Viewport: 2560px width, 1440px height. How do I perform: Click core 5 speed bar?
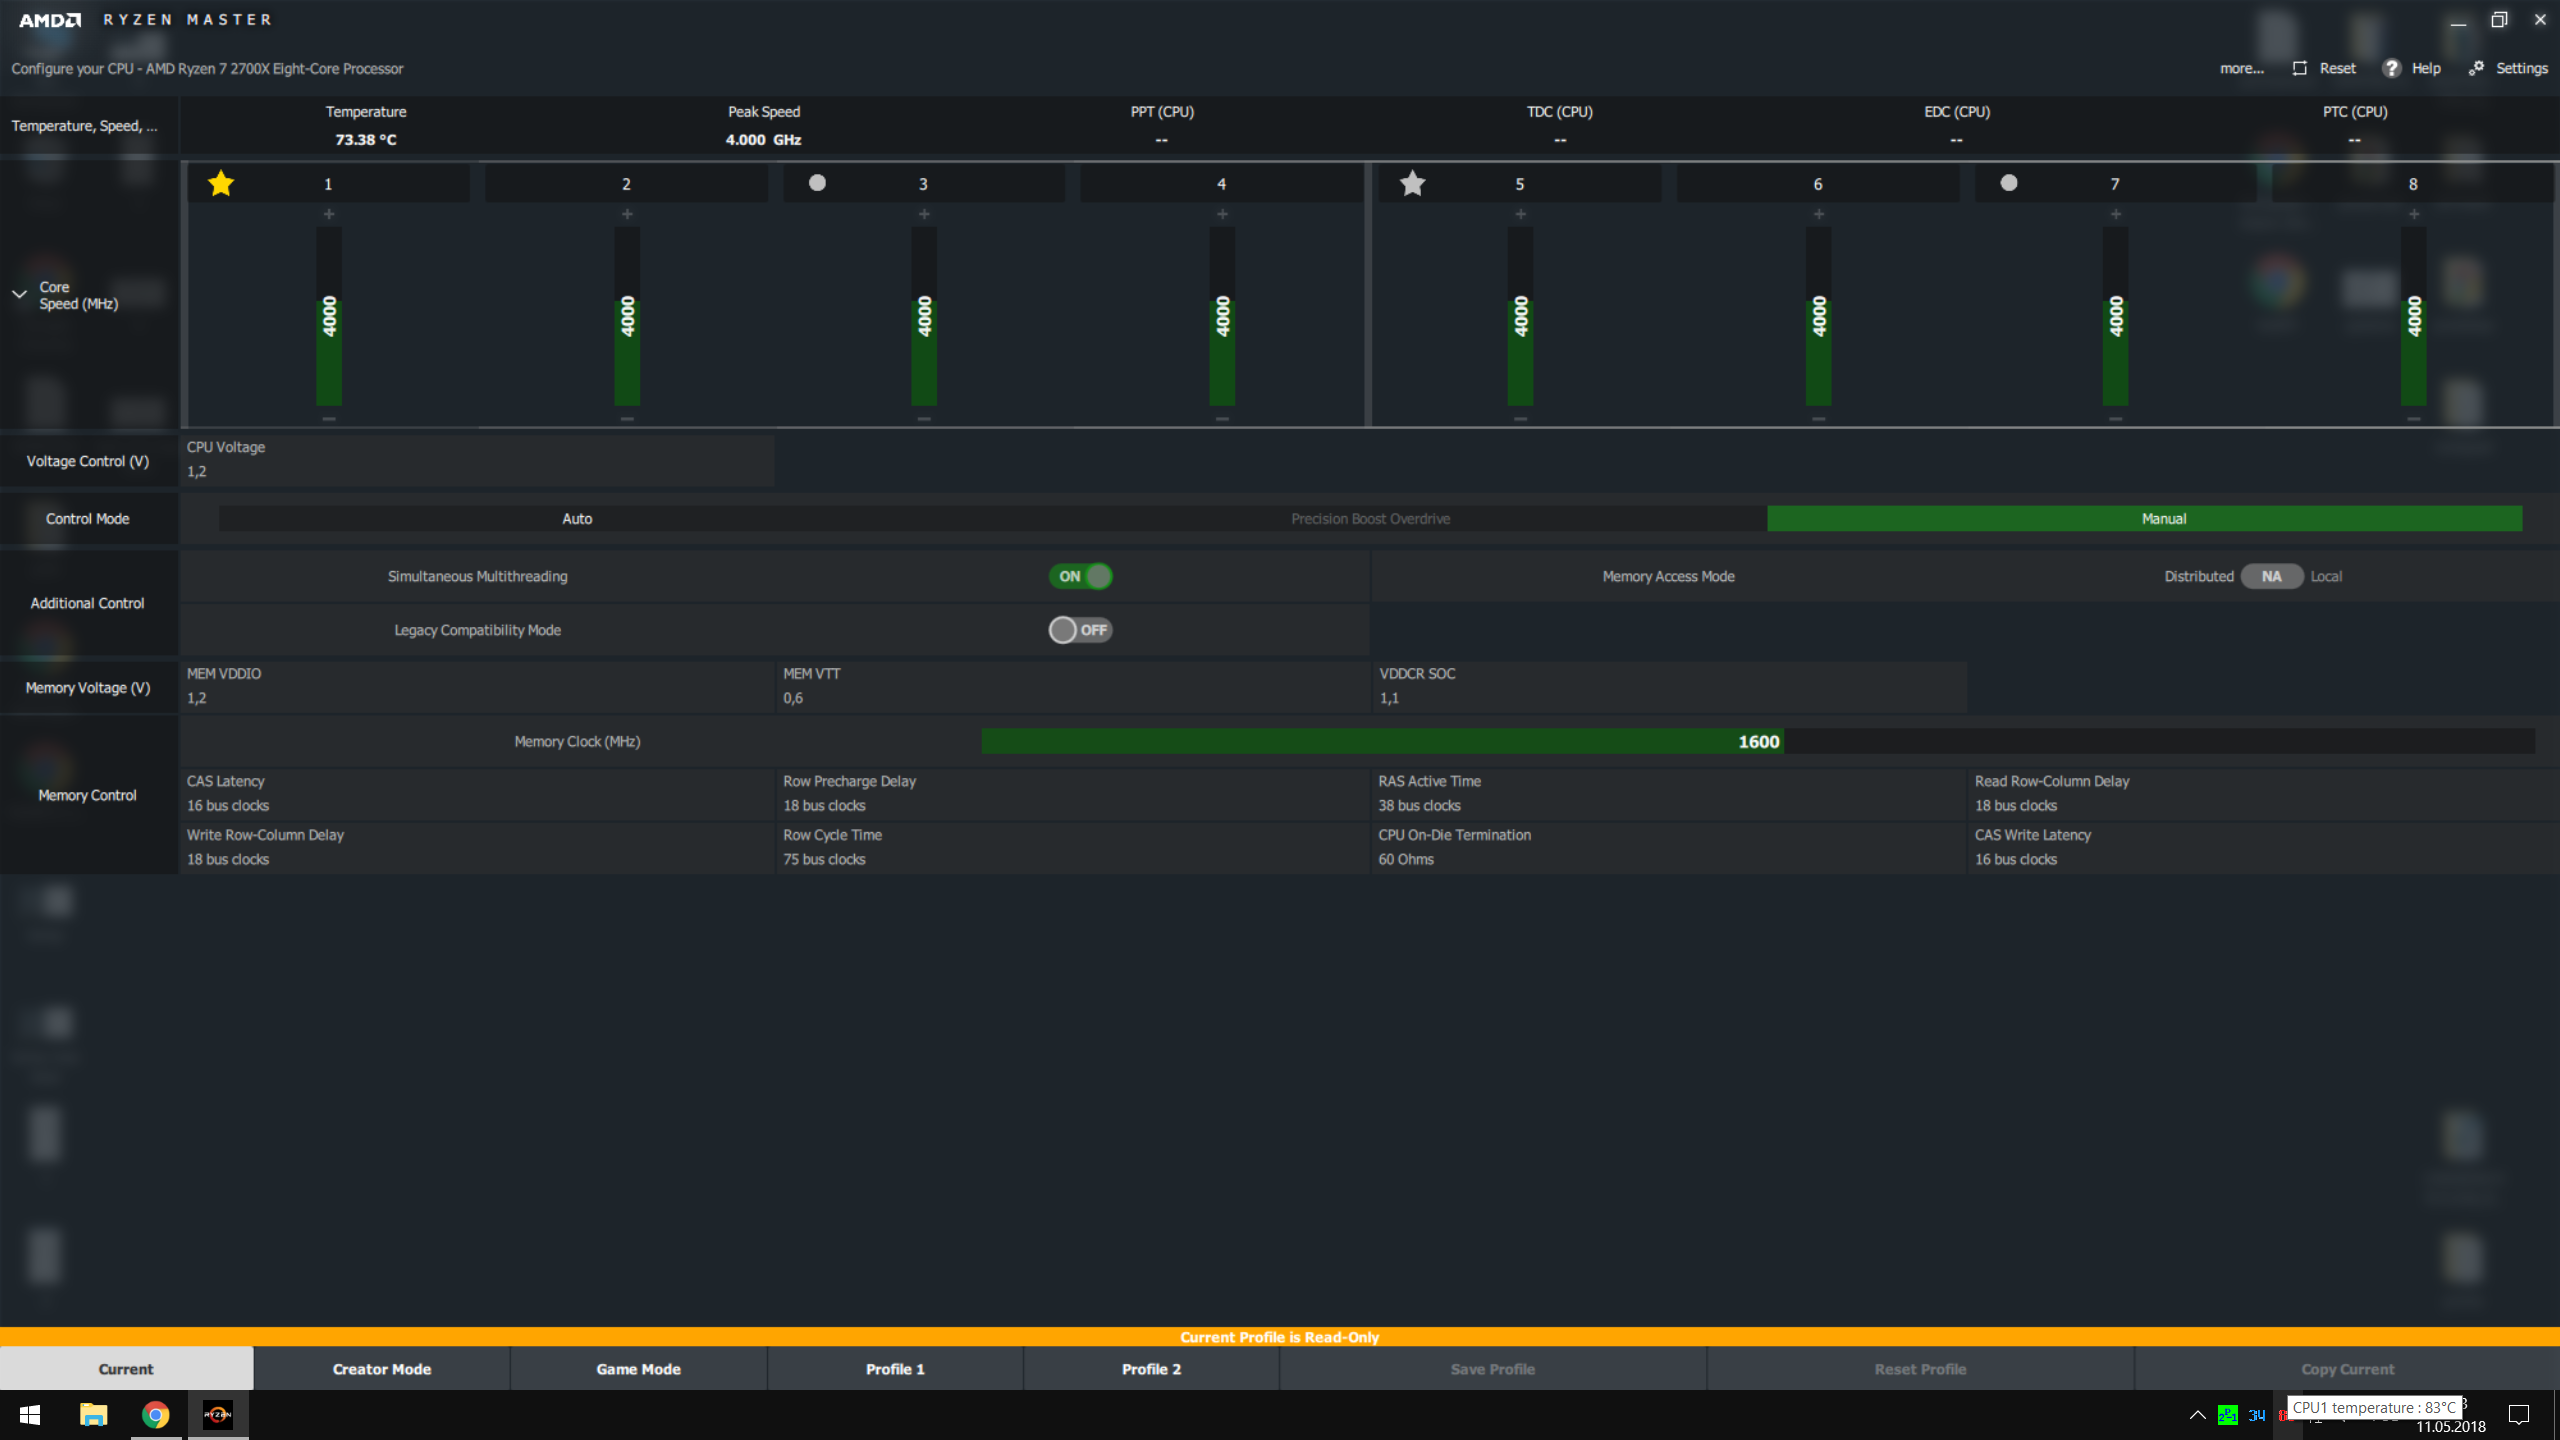click(x=1520, y=316)
